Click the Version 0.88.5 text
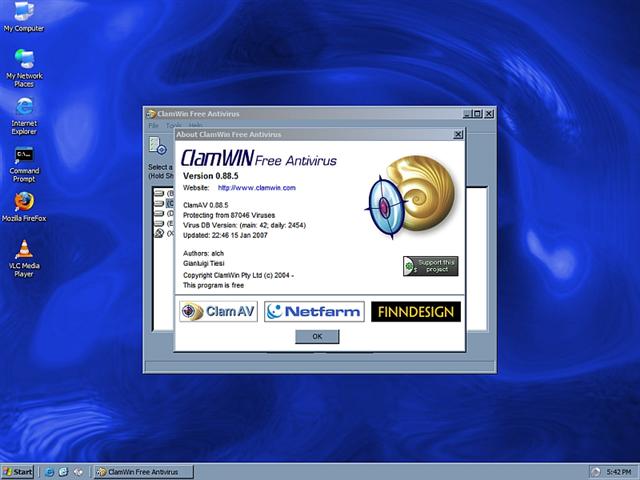 pyautogui.click(x=211, y=176)
